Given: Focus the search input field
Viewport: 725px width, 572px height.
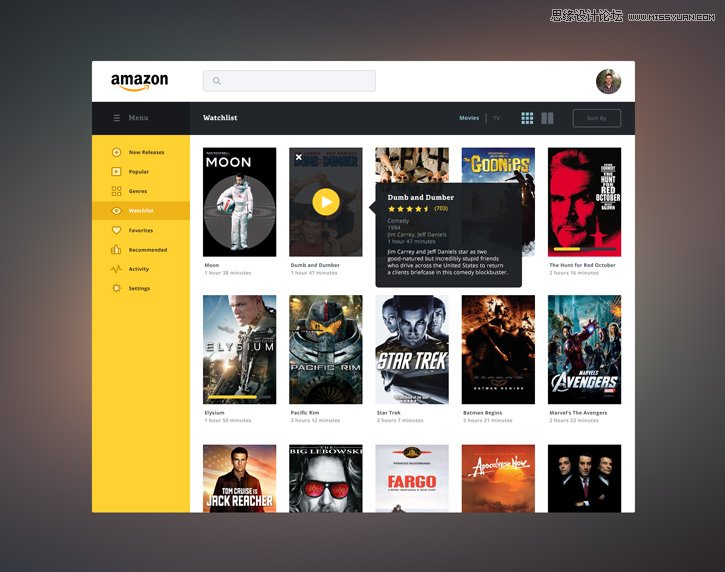Looking at the screenshot, I should coord(289,81).
